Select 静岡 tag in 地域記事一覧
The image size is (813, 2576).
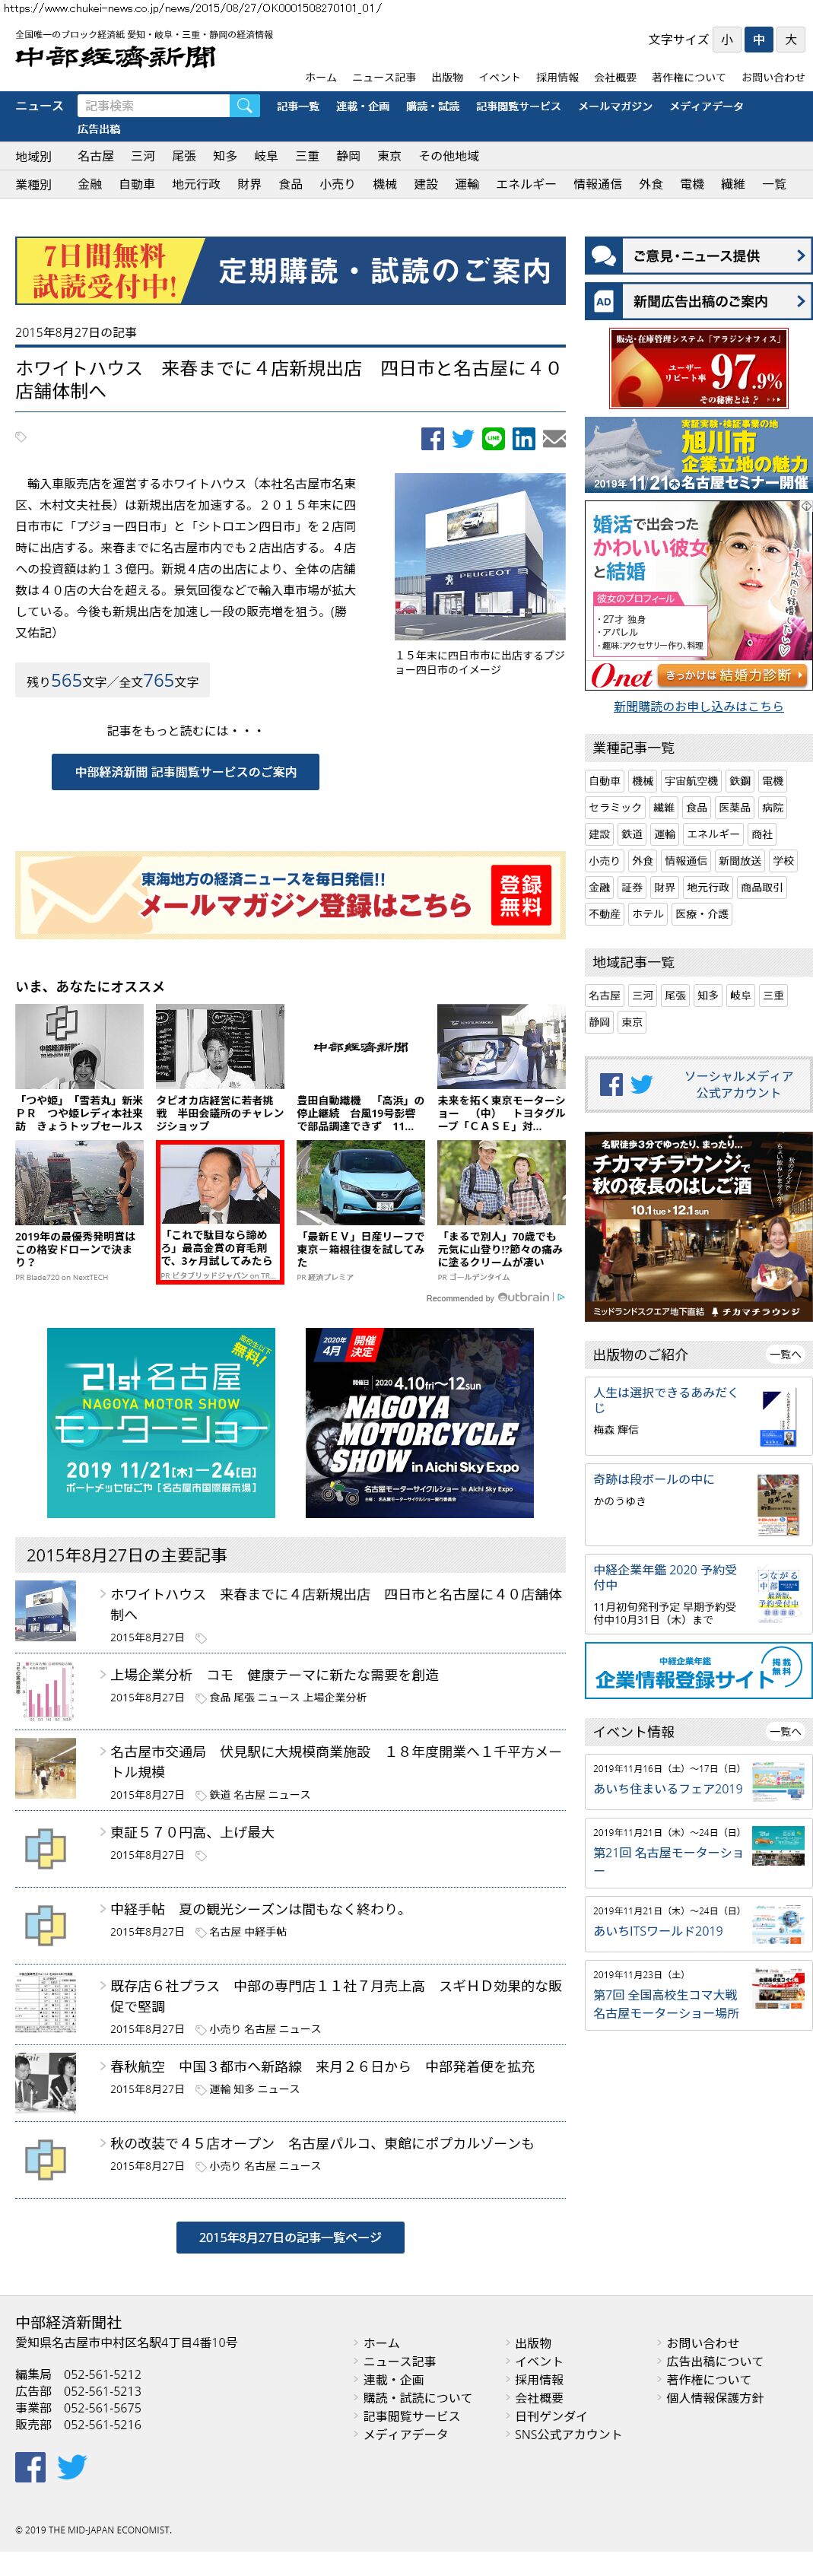pyautogui.click(x=599, y=1022)
